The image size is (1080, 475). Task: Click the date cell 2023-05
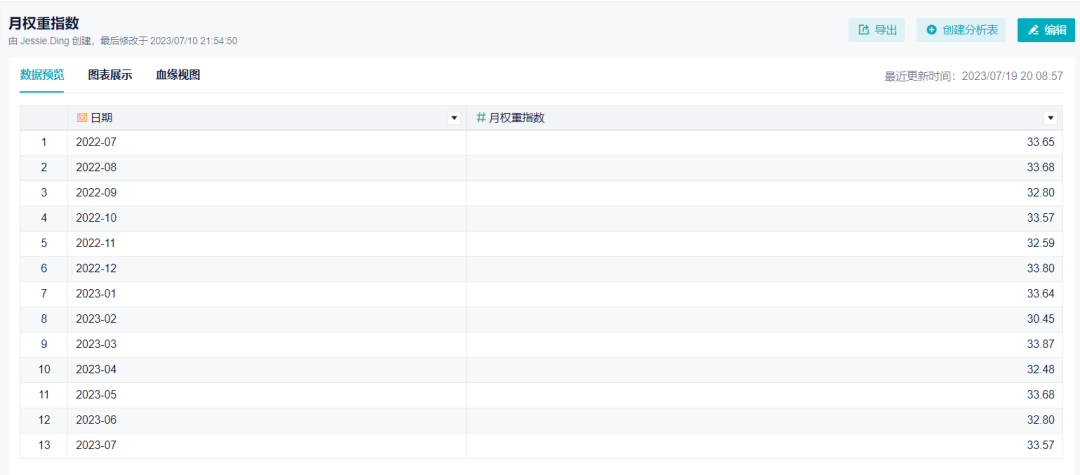point(267,395)
